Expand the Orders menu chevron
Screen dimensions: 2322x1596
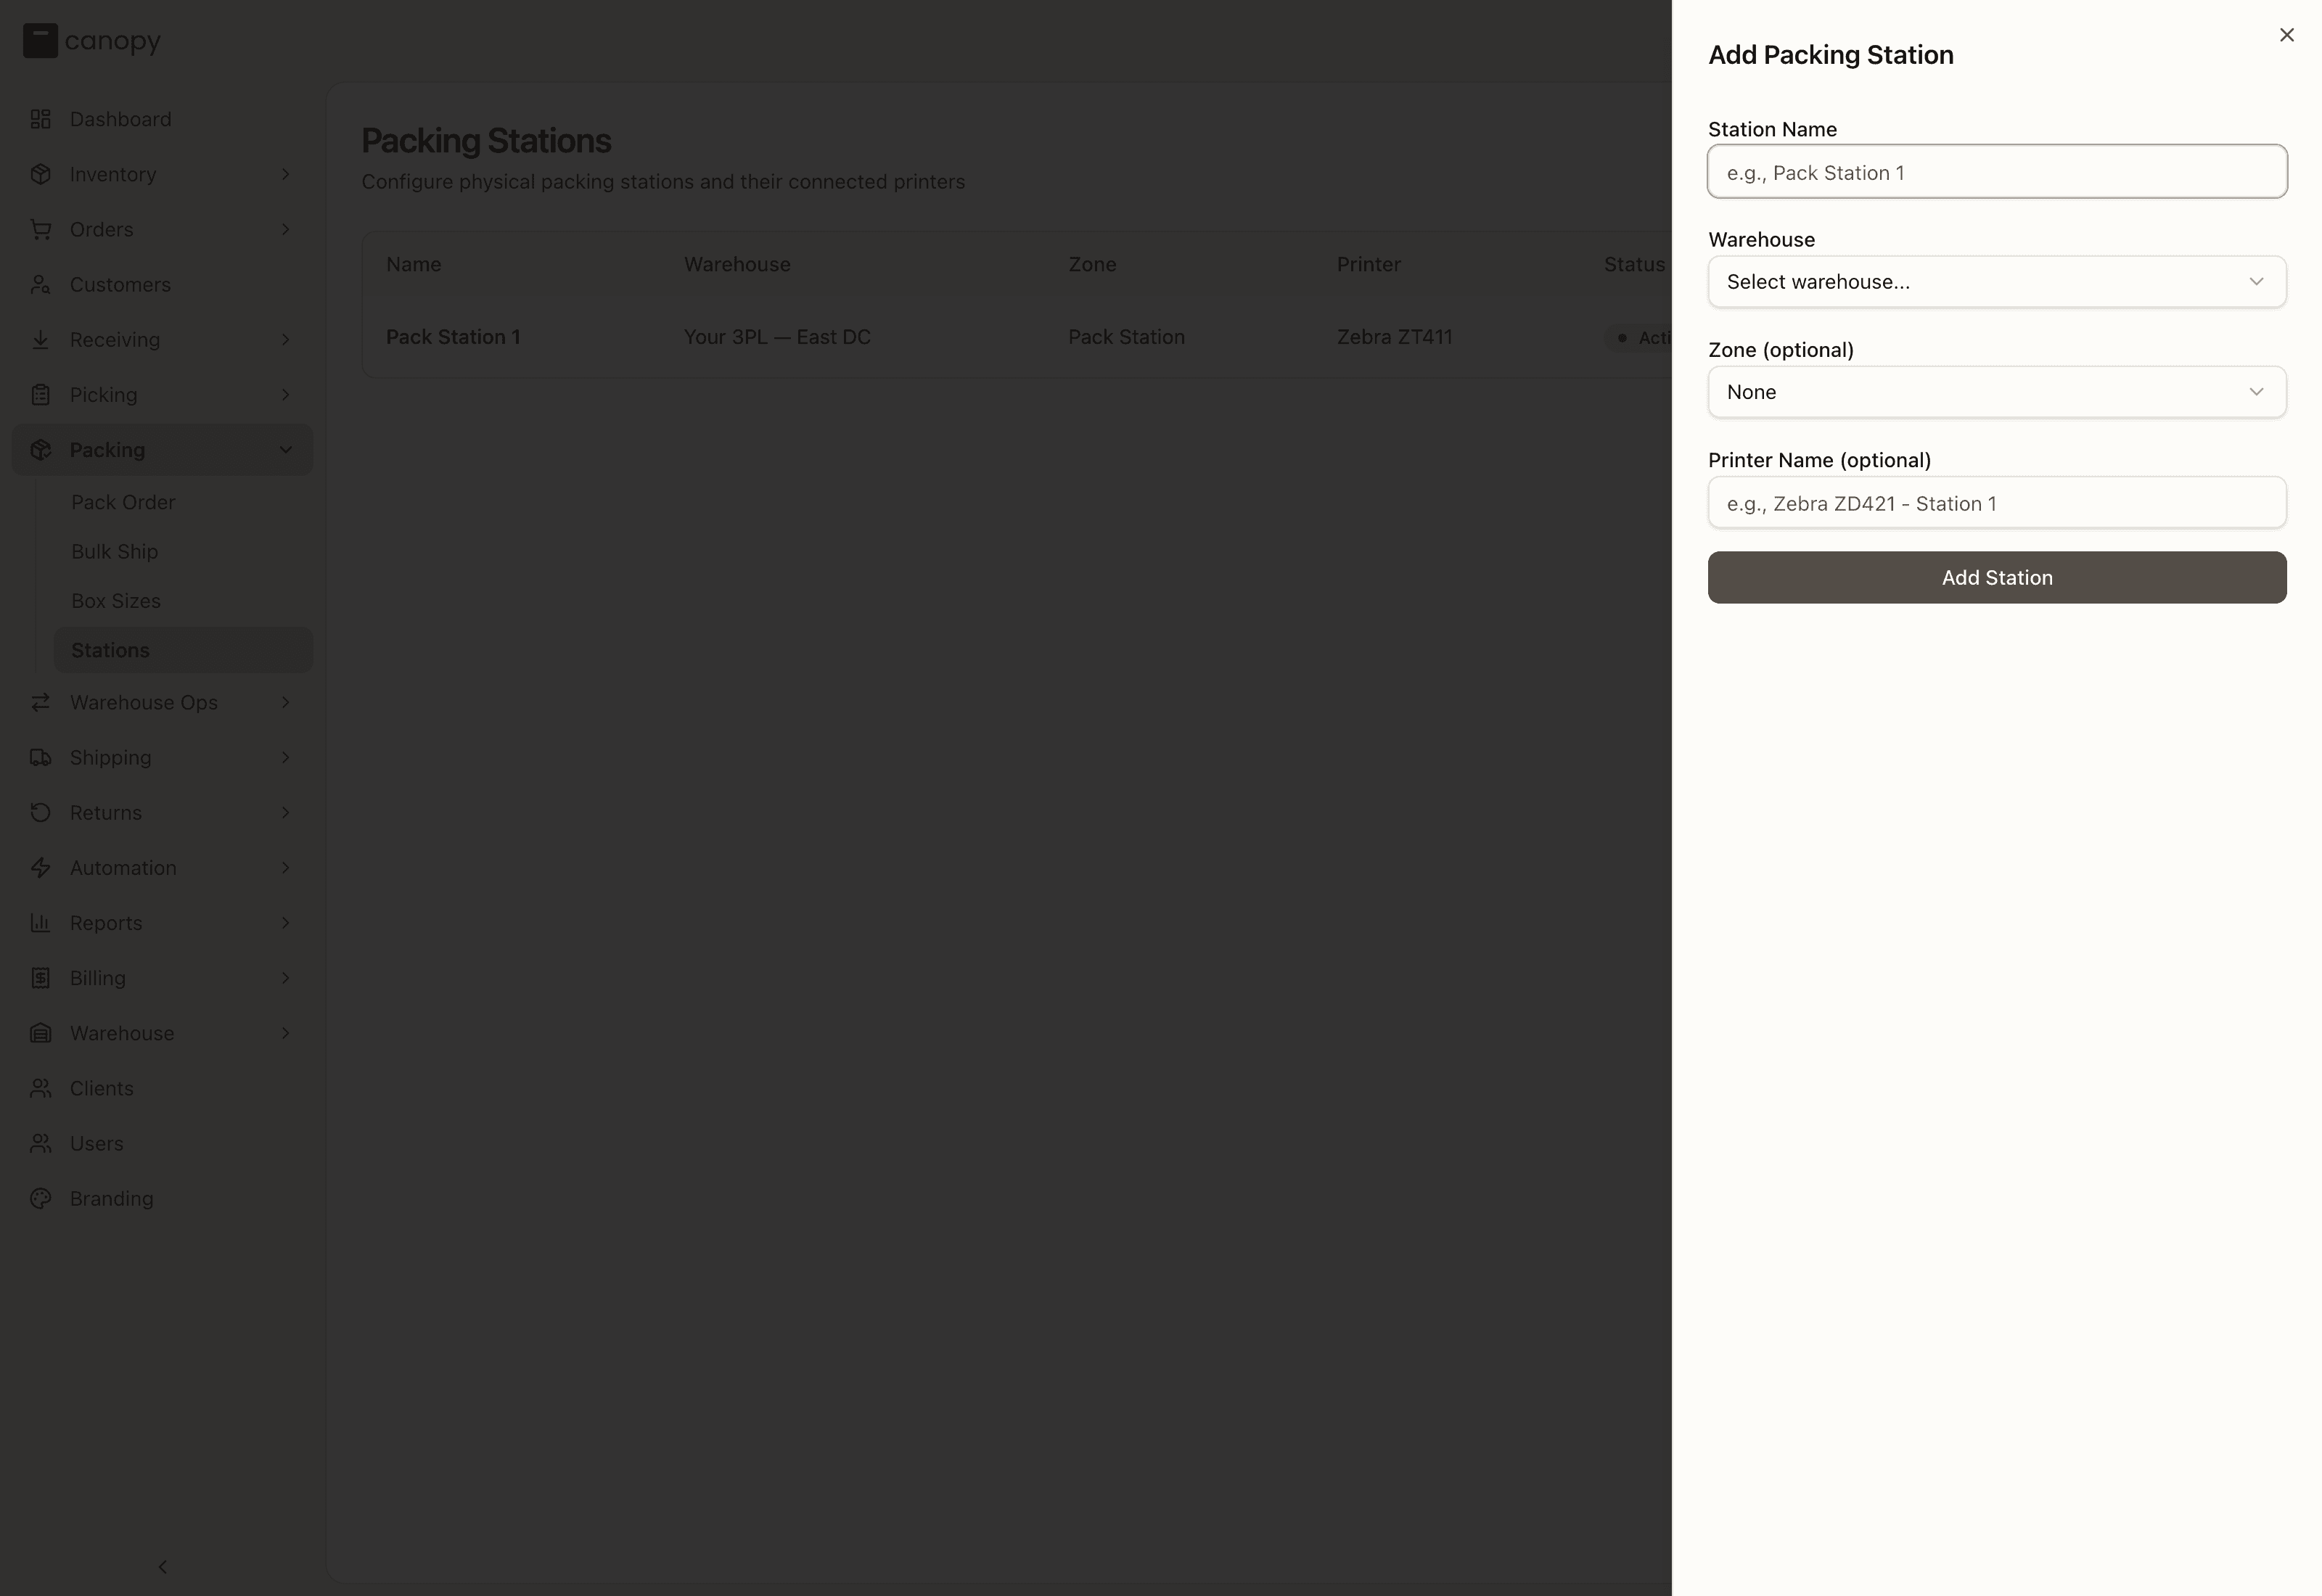[x=285, y=229]
